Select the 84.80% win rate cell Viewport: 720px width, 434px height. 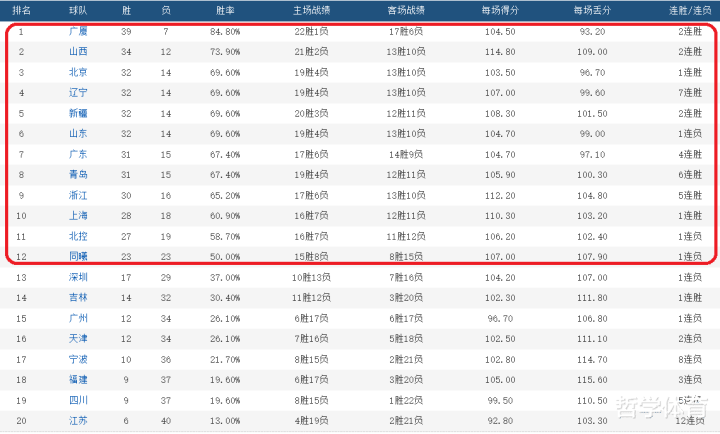225,32
